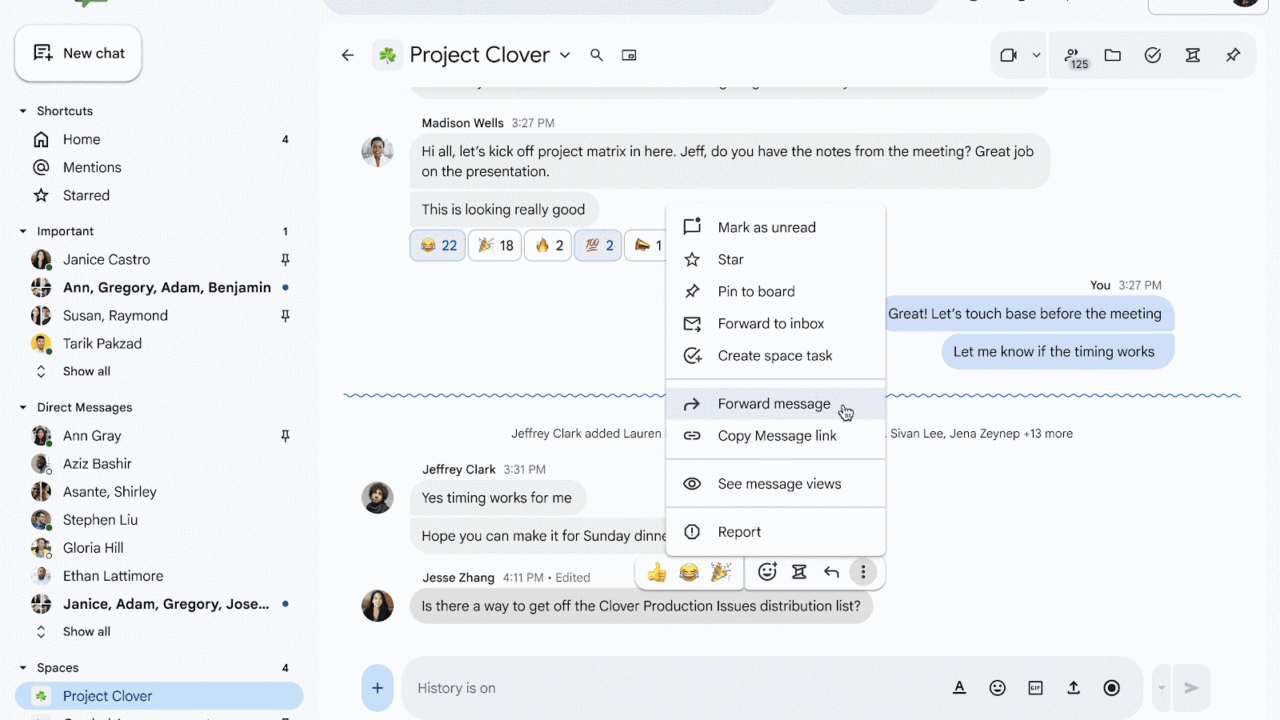This screenshot has width=1280, height=720.
Task: Open the emoji picker in the compose bar
Action: pyautogui.click(x=997, y=688)
